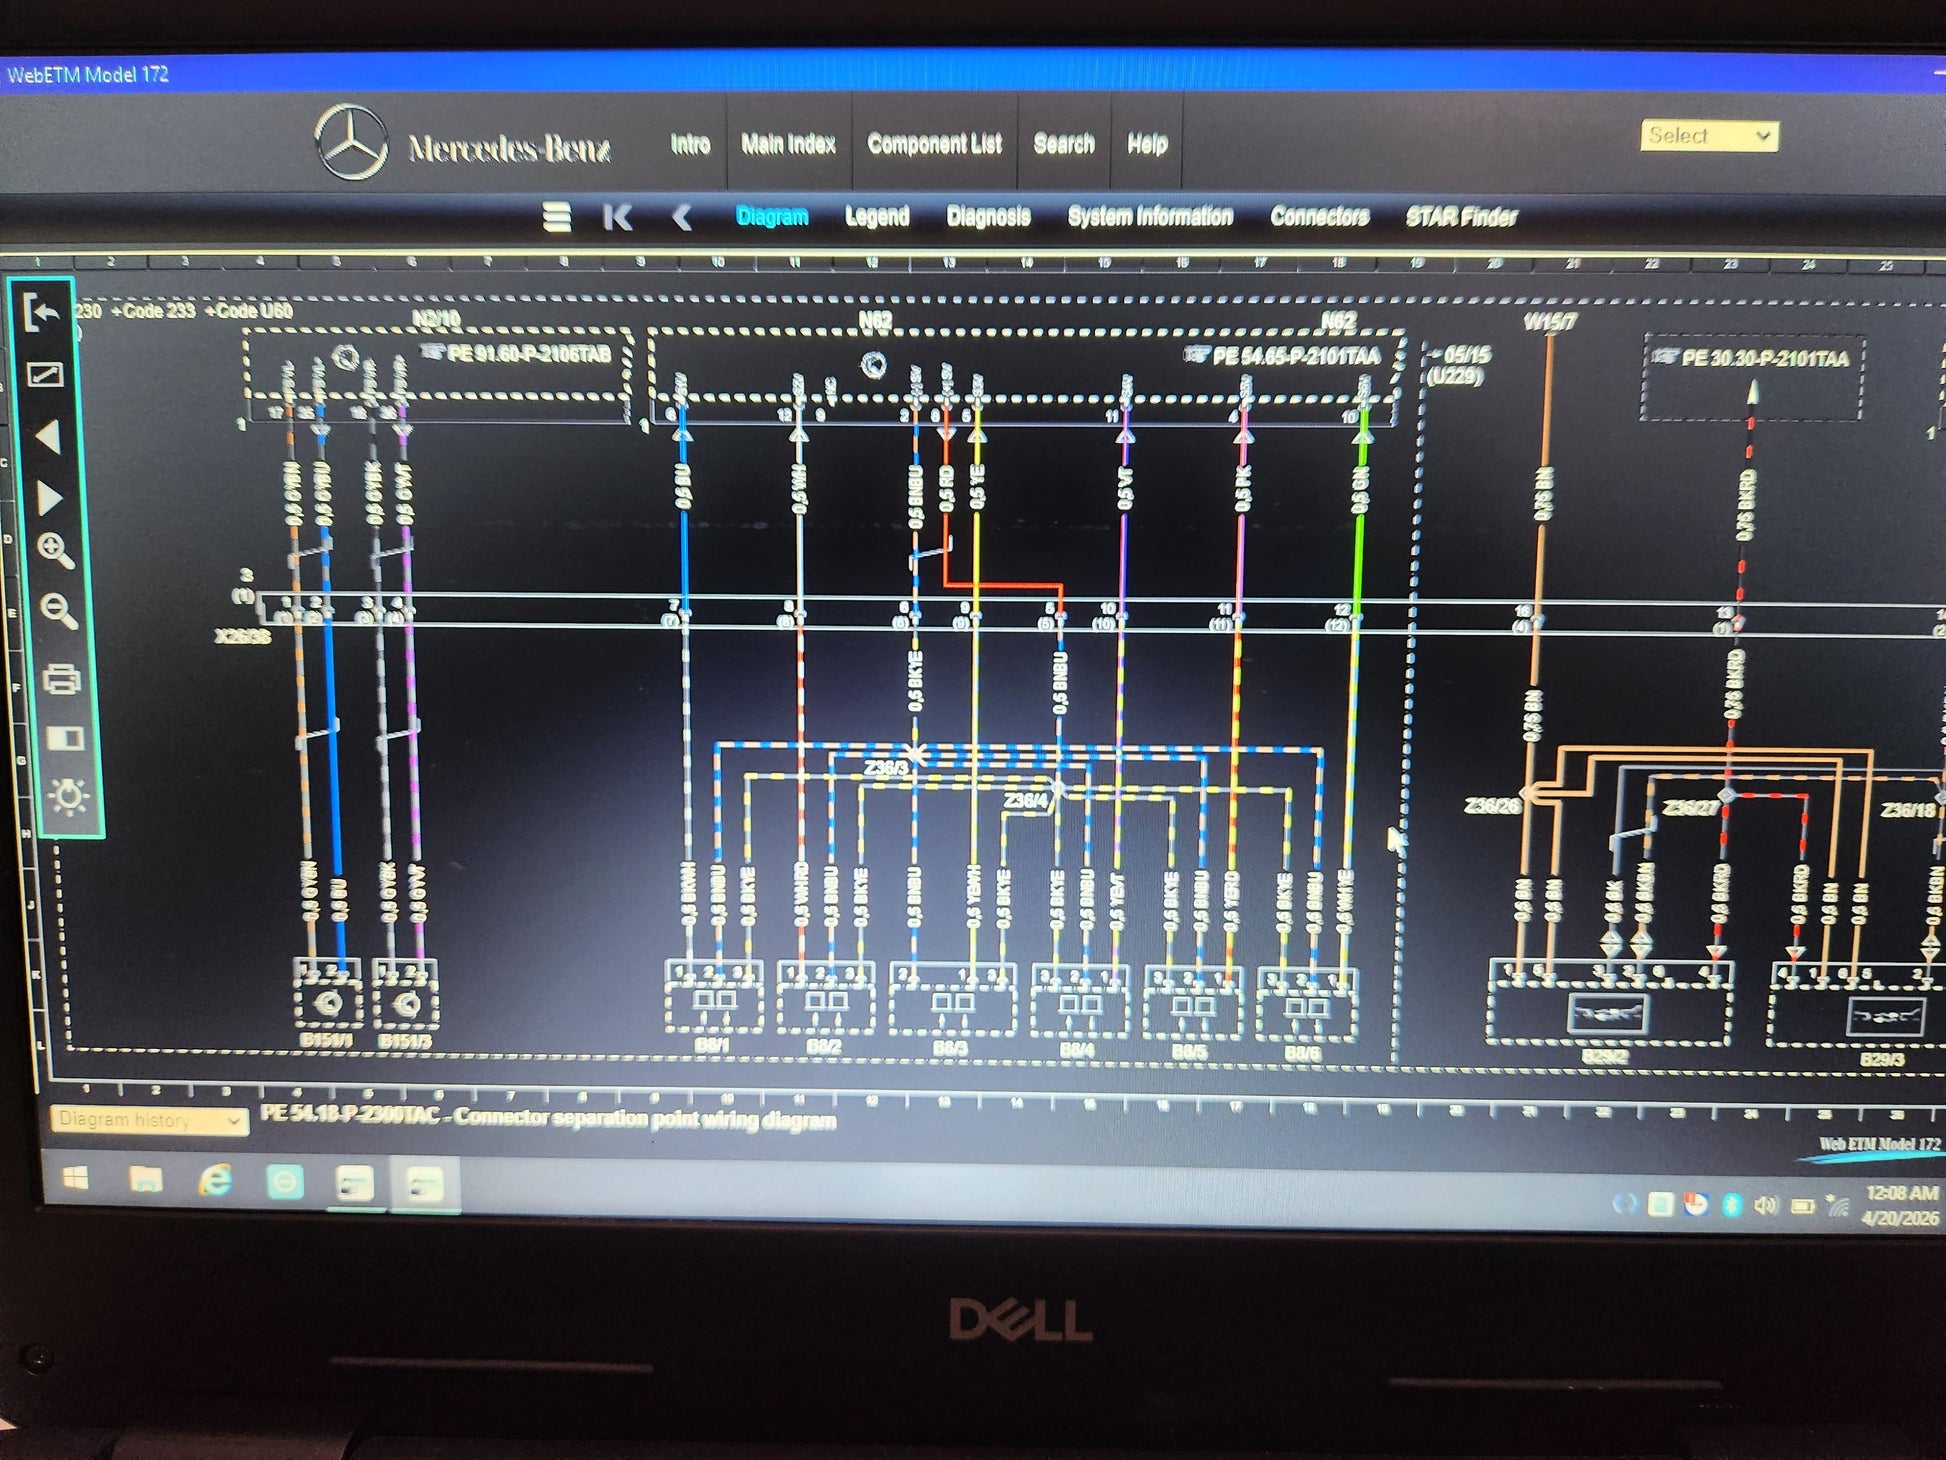Screen dimensions: 1946x1460
Task: Go back with the single left chevron
Action: click(682, 217)
